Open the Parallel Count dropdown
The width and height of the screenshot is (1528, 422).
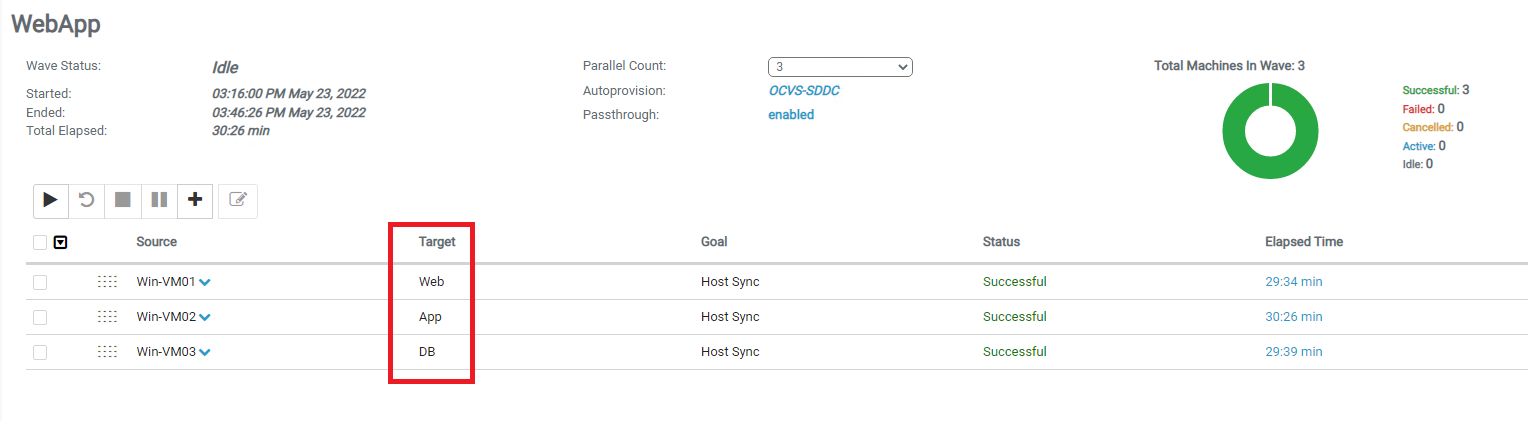840,67
